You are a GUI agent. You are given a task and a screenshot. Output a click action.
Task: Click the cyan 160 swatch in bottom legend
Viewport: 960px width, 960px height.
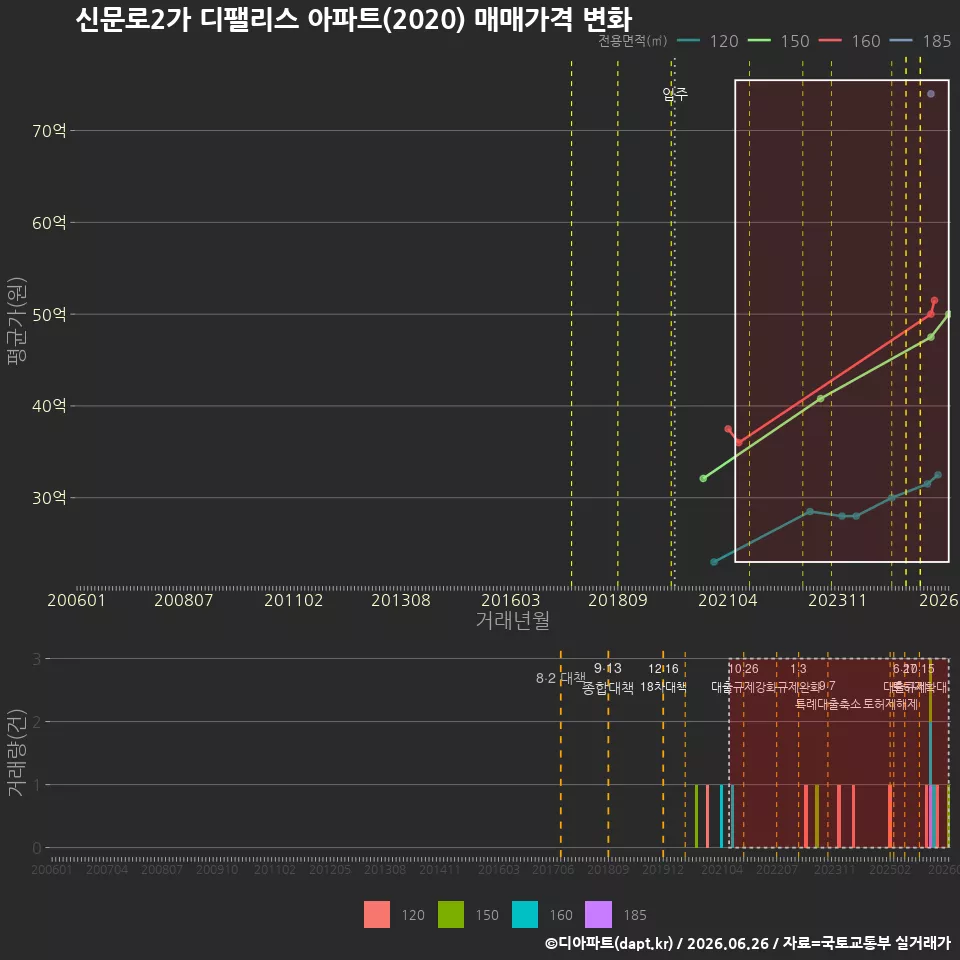click(x=525, y=914)
